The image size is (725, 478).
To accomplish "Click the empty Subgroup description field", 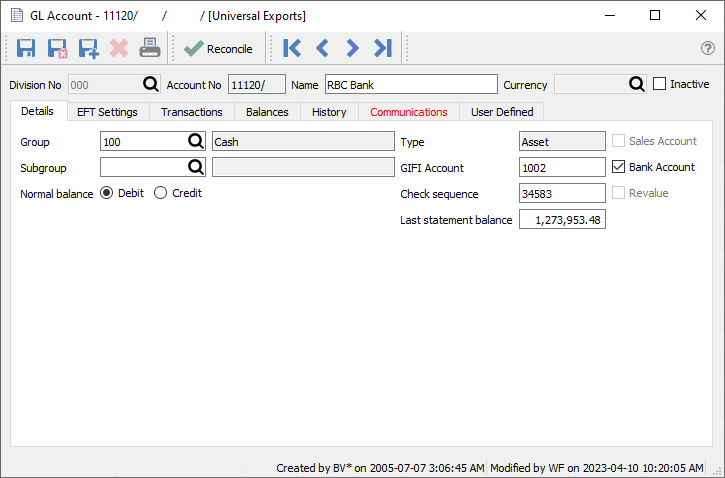I will point(303,168).
